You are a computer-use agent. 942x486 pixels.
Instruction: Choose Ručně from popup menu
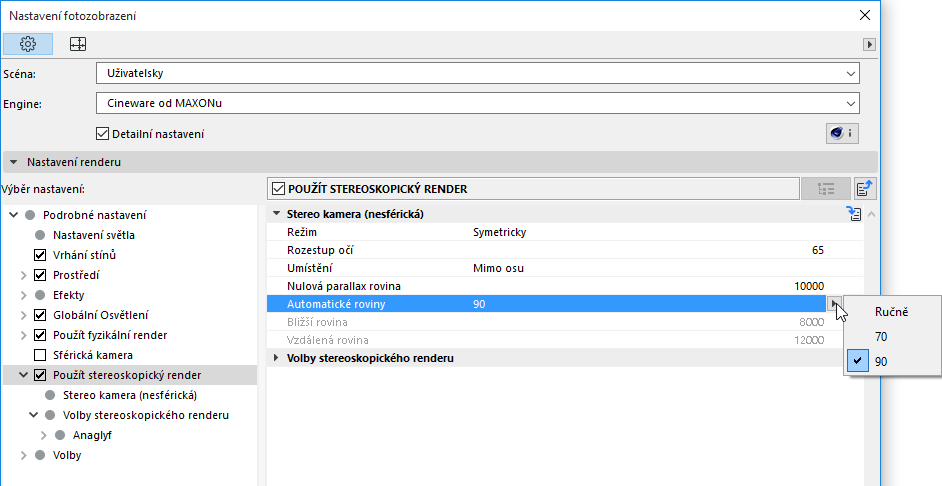pos(893,312)
